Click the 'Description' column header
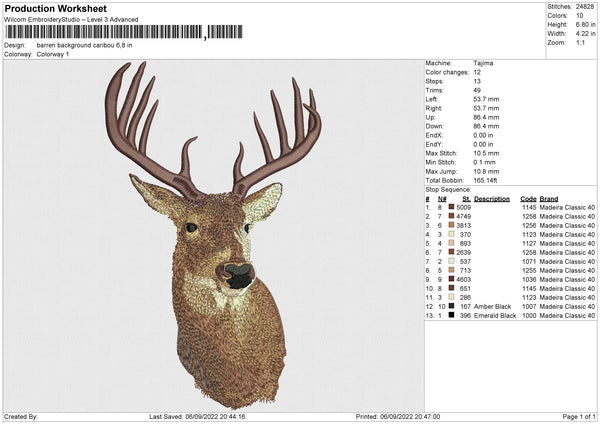This screenshot has height=424, width=600. point(492,199)
